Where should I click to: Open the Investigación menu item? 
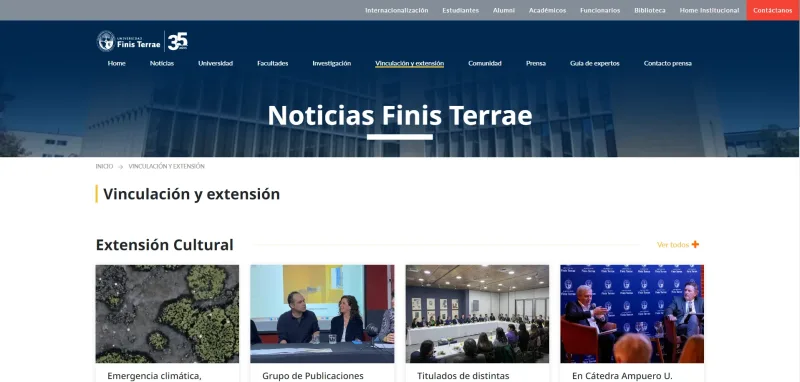(332, 63)
